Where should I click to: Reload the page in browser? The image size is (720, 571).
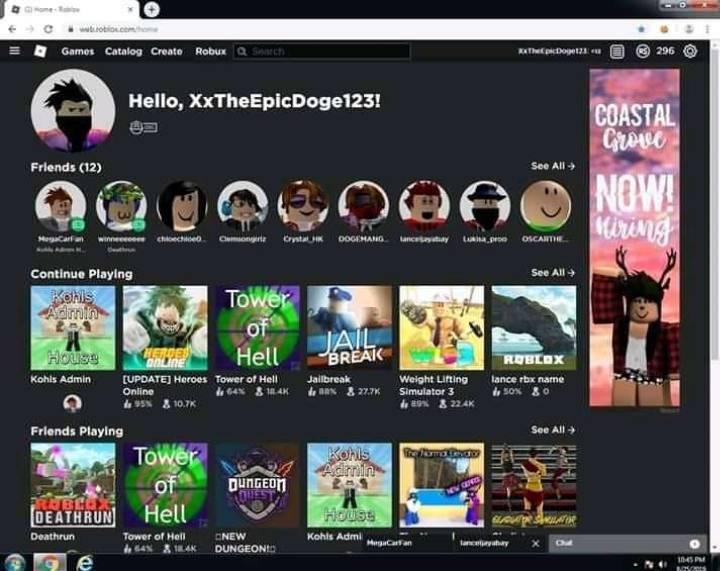click(48, 29)
